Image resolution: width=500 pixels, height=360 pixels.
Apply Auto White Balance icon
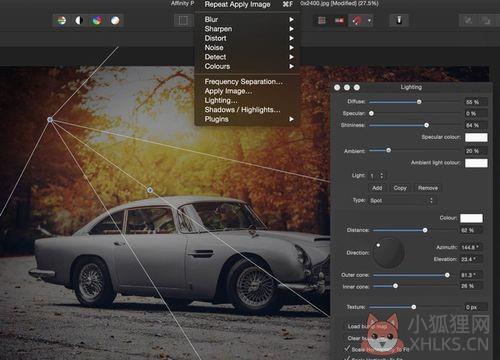tap(115, 21)
